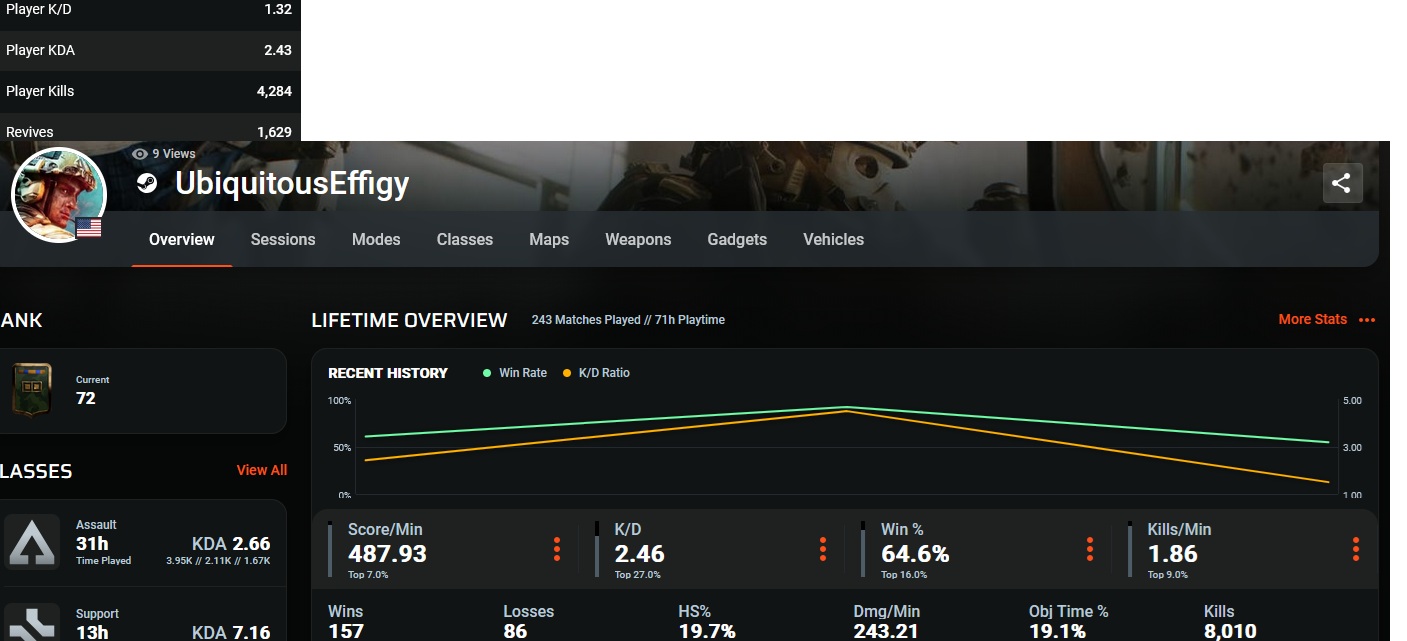Click the Support class icon
The width and height of the screenshot is (1407, 641).
pyautogui.click(x=32, y=622)
